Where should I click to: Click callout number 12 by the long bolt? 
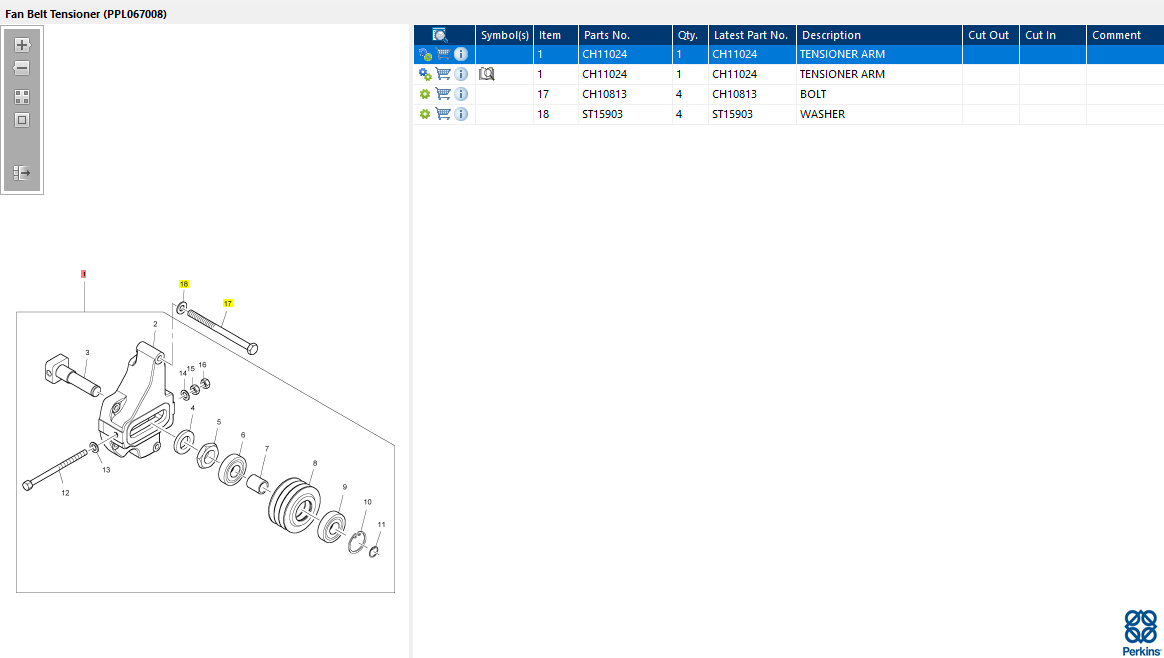(x=65, y=492)
